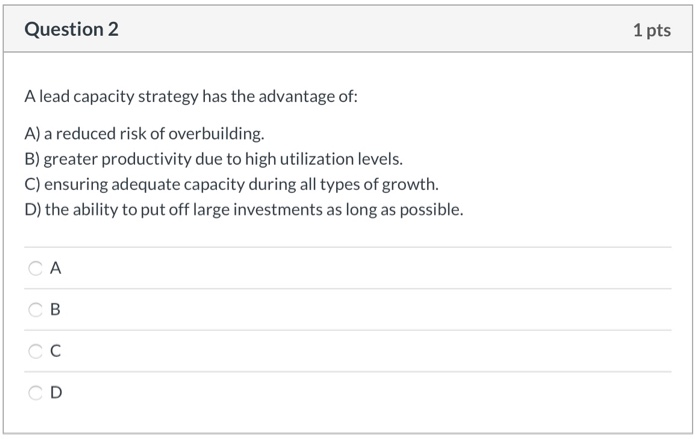Mark the answer C radio button
Viewport: 700px width, 439px height.
(35, 351)
